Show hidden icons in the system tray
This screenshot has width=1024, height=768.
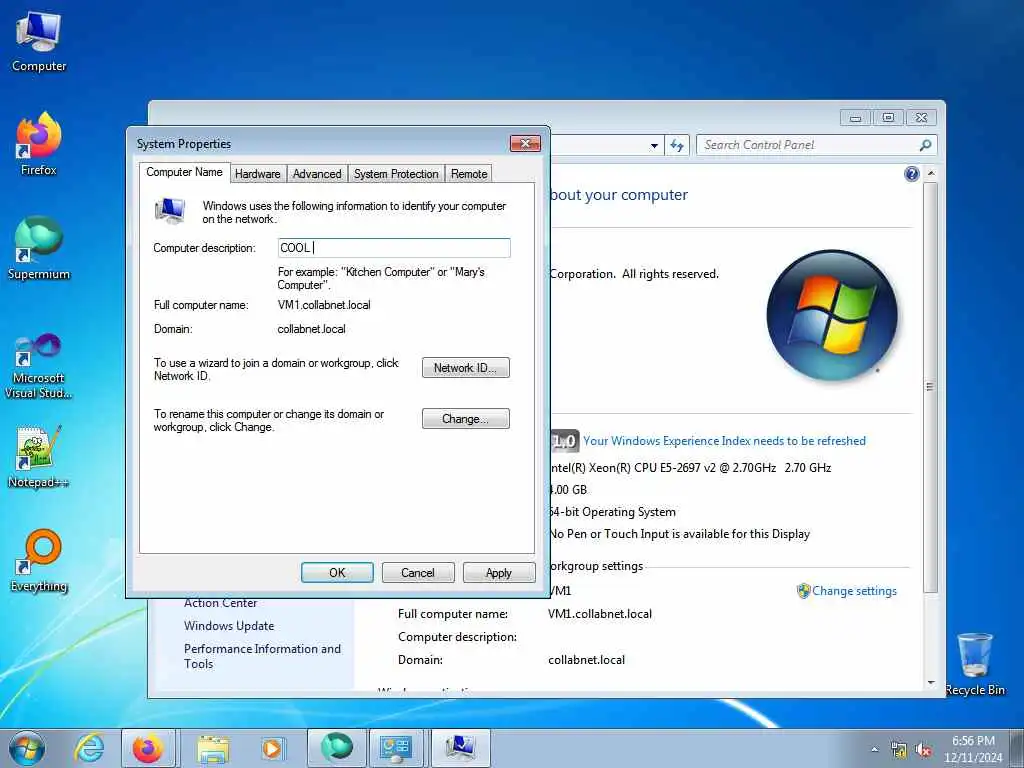pyautogui.click(x=874, y=750)
